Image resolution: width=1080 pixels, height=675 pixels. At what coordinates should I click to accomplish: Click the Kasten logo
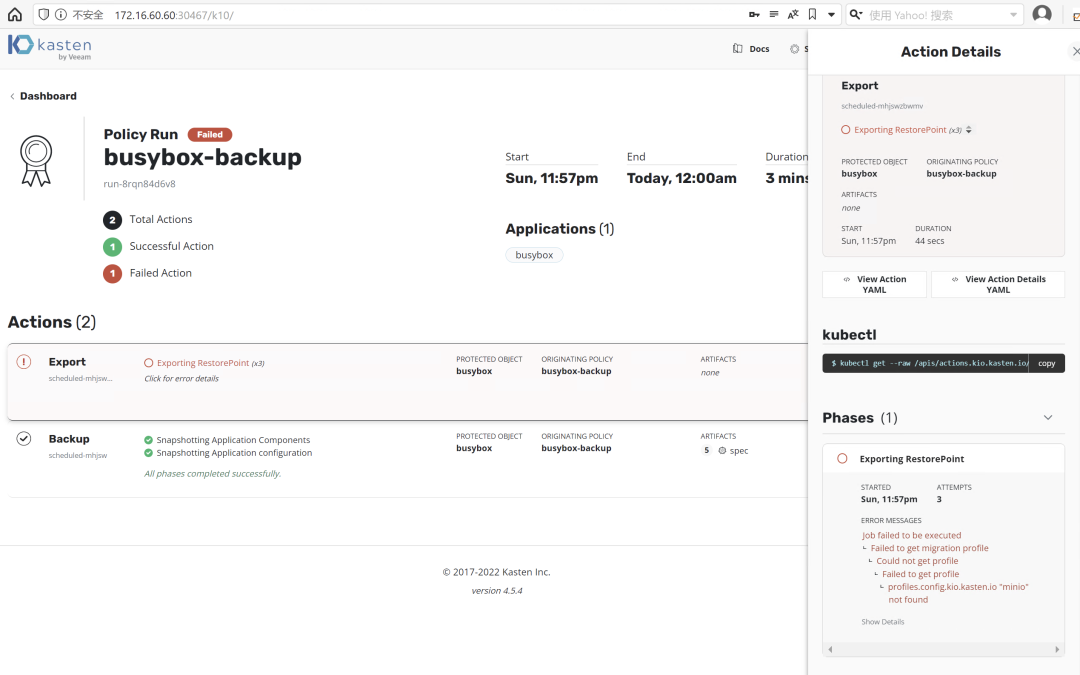[50, 47]
